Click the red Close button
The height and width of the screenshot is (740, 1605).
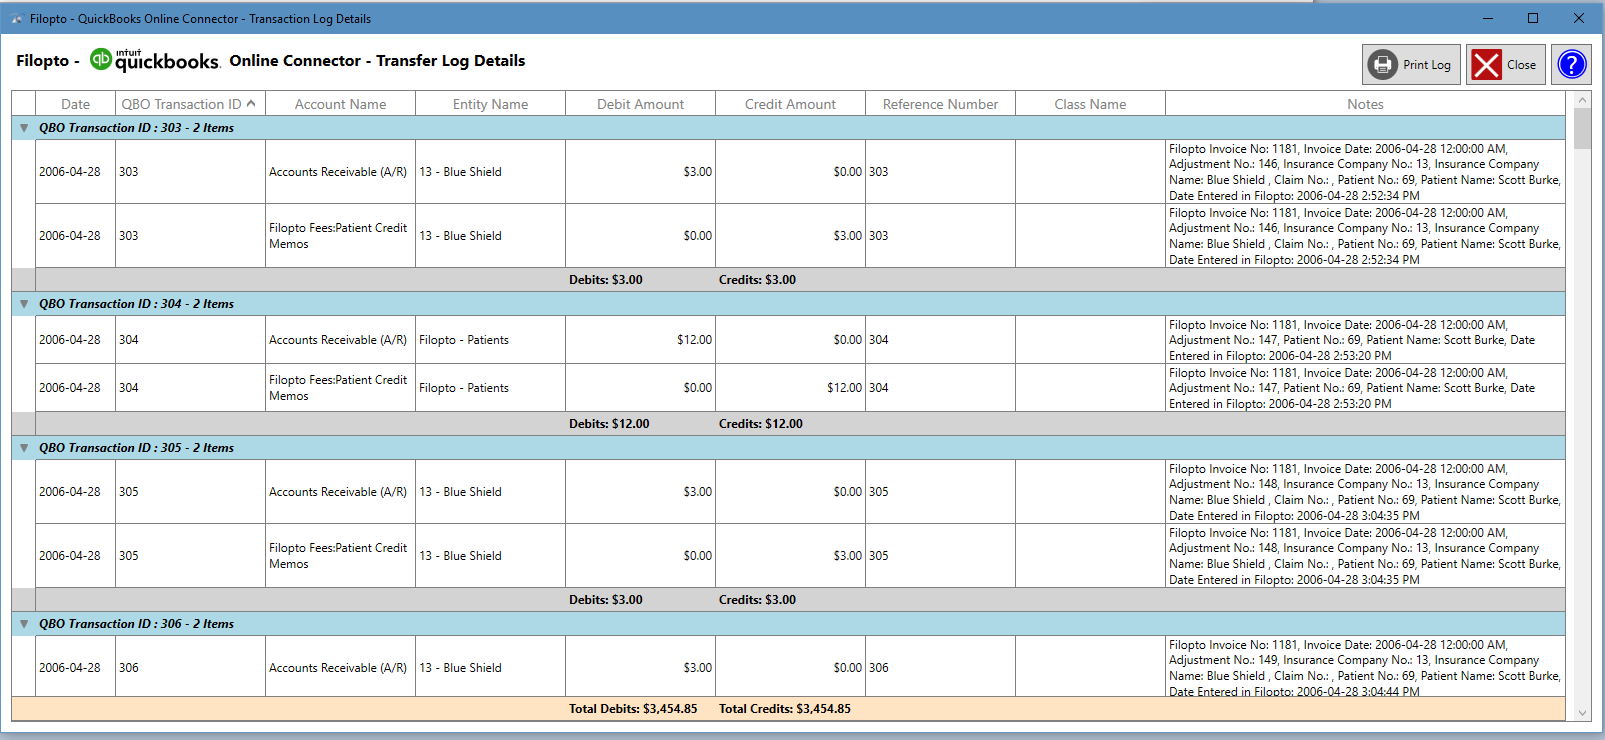1506,65
